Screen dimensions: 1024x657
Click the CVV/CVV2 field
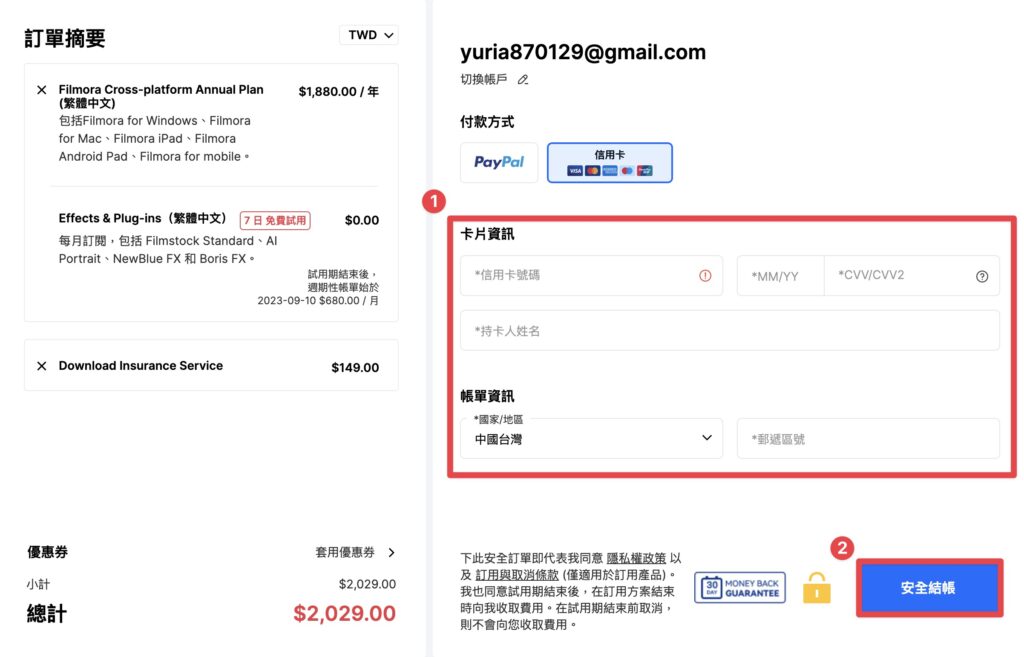(x=912, y=276)
